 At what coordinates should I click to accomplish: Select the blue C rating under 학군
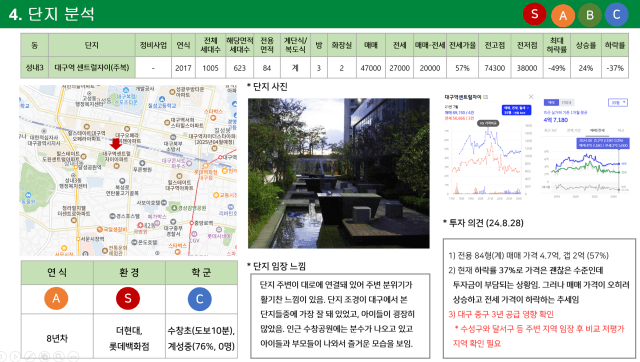point(200,299)
